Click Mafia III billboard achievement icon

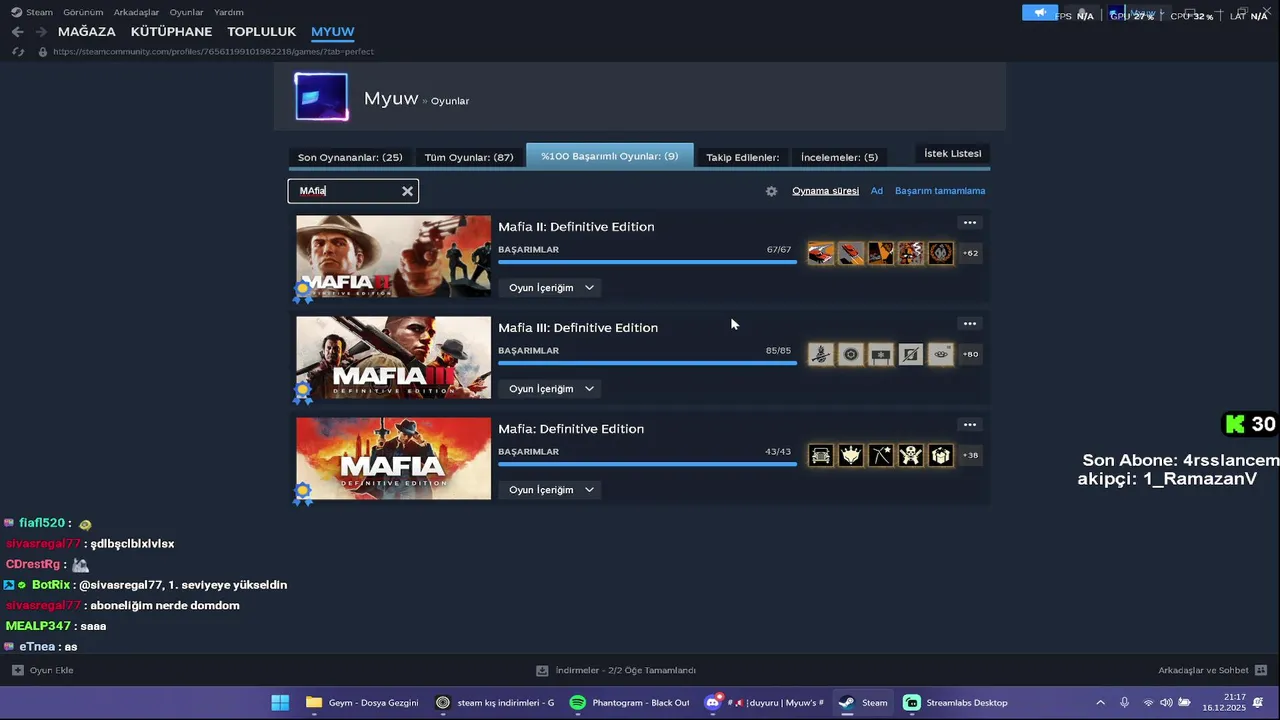(x=881, y=354)
